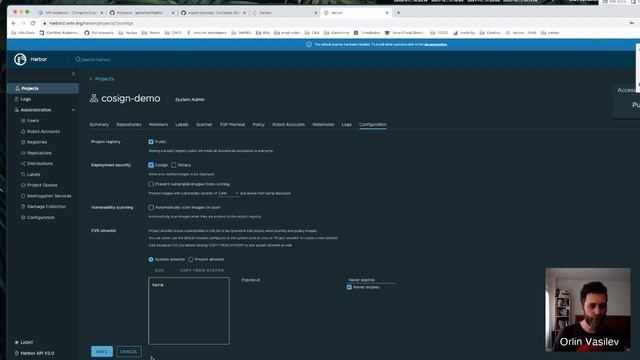
Task: Switch to the Scanner tab
Action: pos(204,124)
